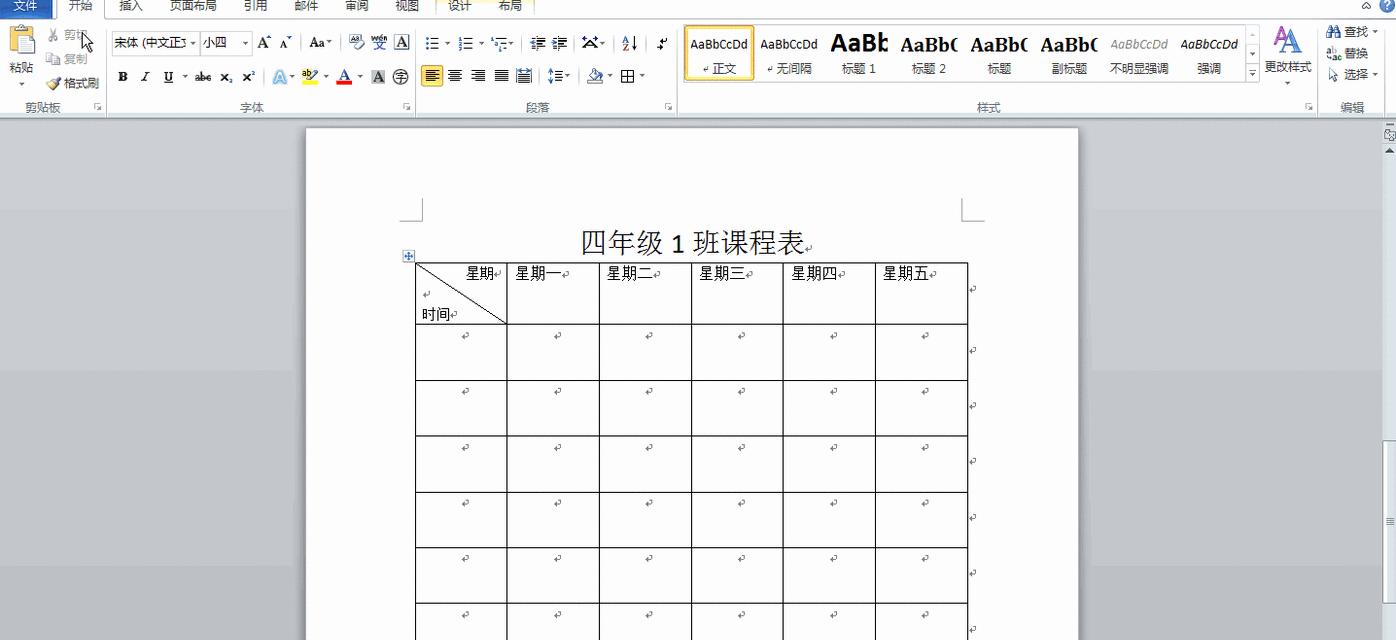The width and height of the screenshot is (1396, 640).
Task: Toggle superscript formatting
Action: pos(248,77)
